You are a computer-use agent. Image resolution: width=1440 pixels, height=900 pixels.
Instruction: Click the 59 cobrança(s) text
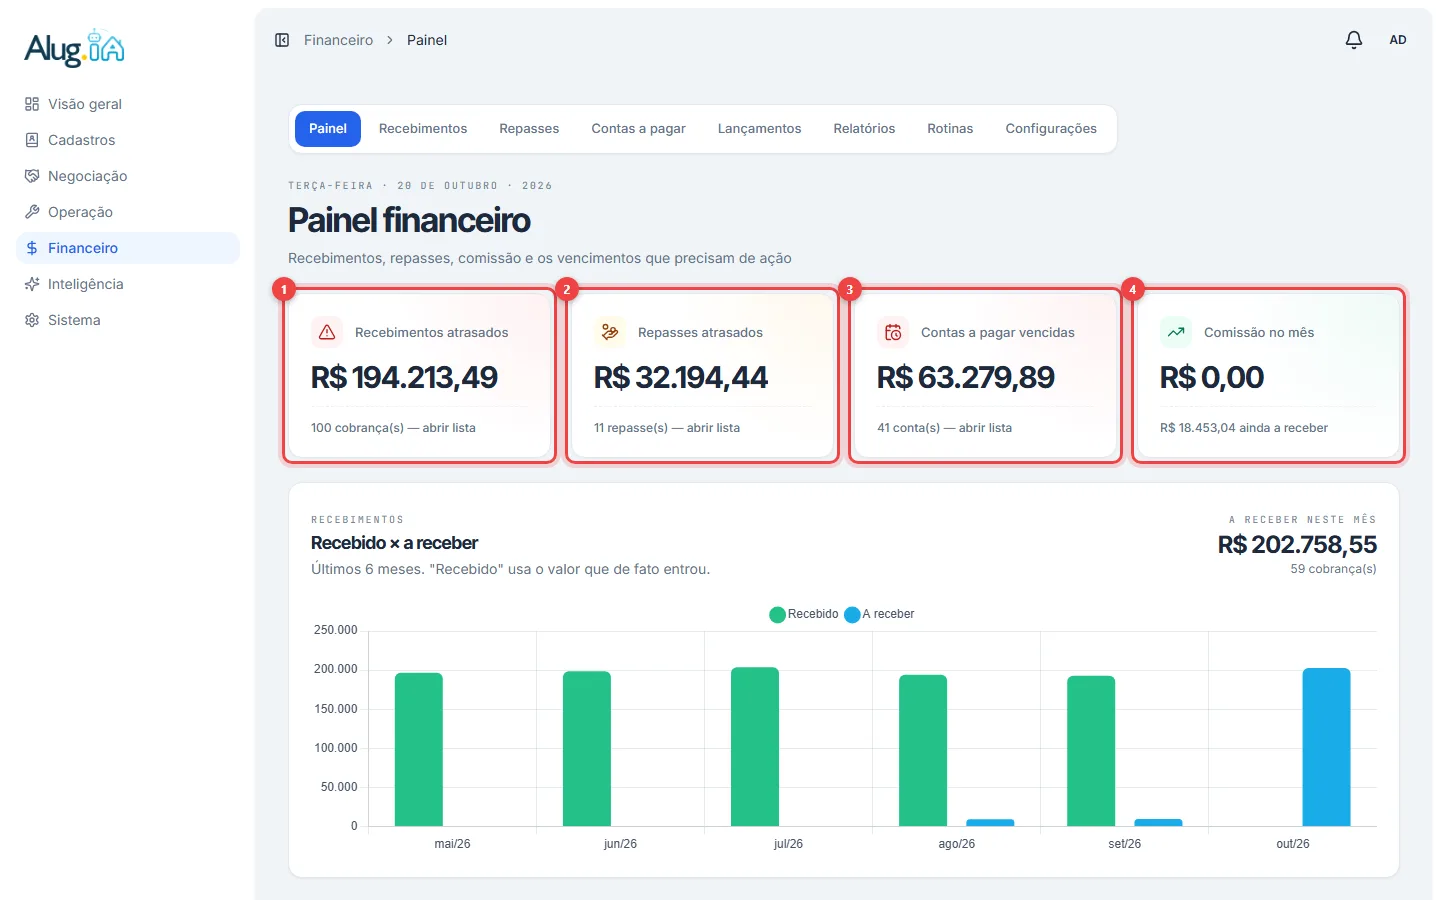[1333, 569]
